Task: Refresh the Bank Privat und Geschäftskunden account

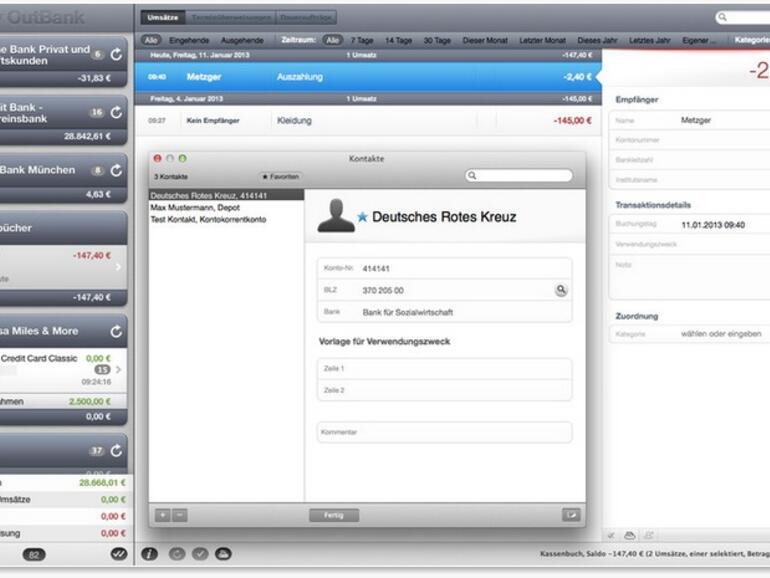Action: pyautogui.click(x=116, y=55)
